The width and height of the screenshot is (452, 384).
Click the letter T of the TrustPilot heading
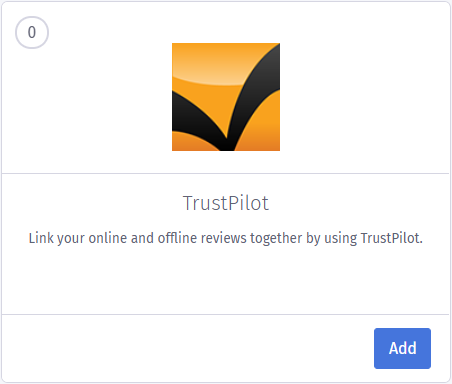188,203
